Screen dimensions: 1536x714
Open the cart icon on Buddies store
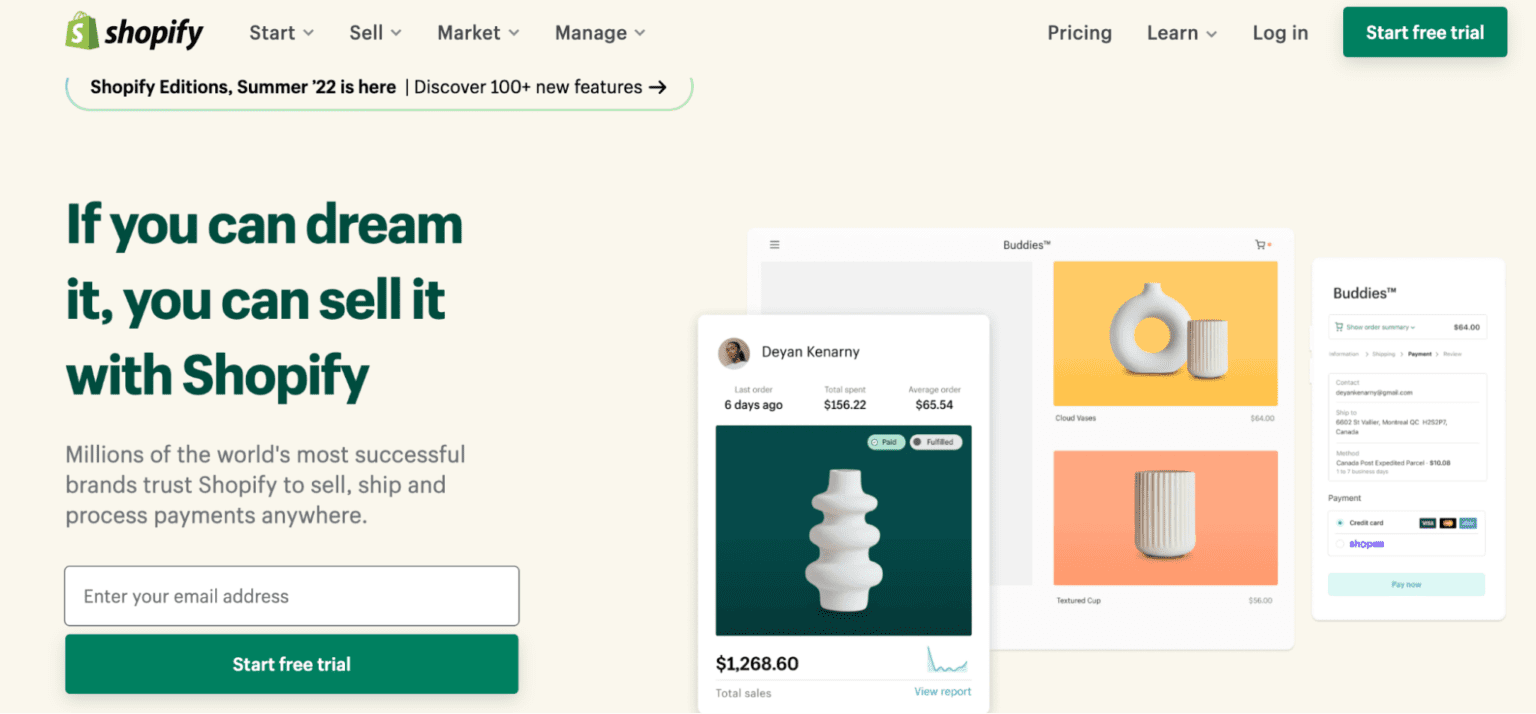[1261, 243]
